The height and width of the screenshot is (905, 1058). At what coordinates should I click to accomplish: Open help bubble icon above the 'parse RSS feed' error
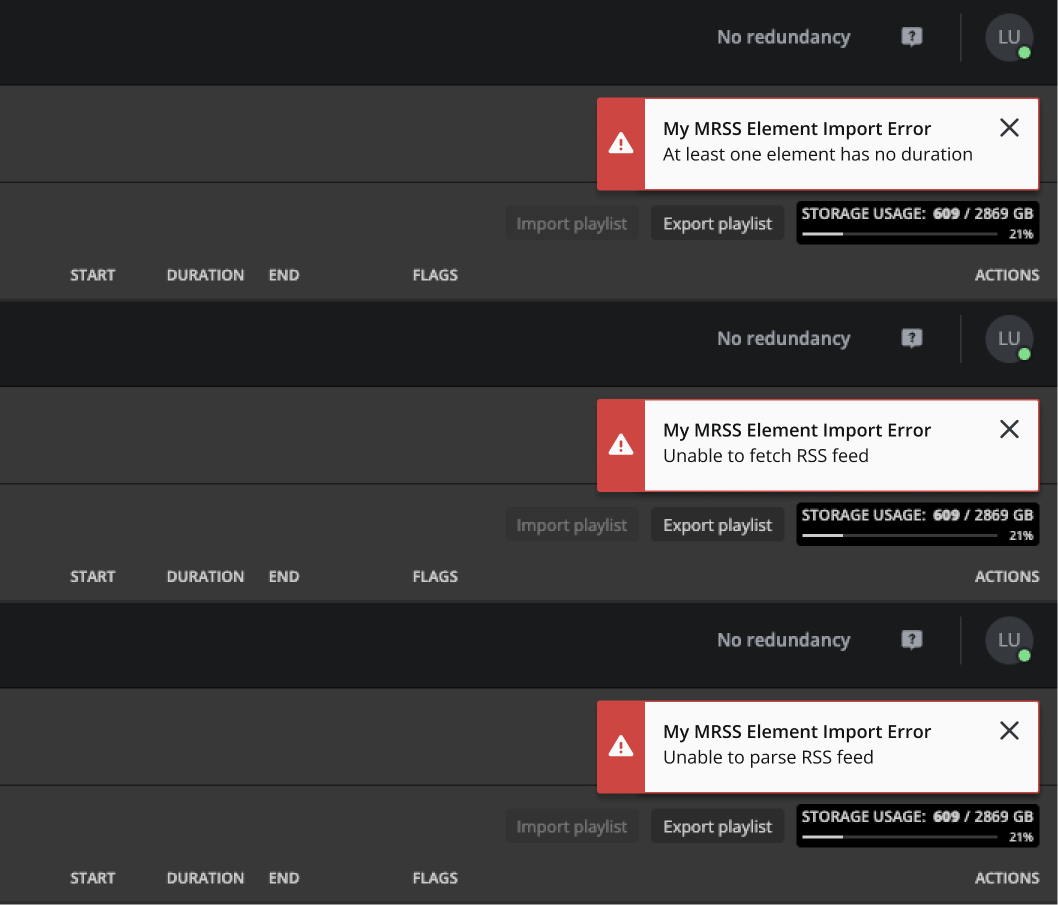coord(911,640)
